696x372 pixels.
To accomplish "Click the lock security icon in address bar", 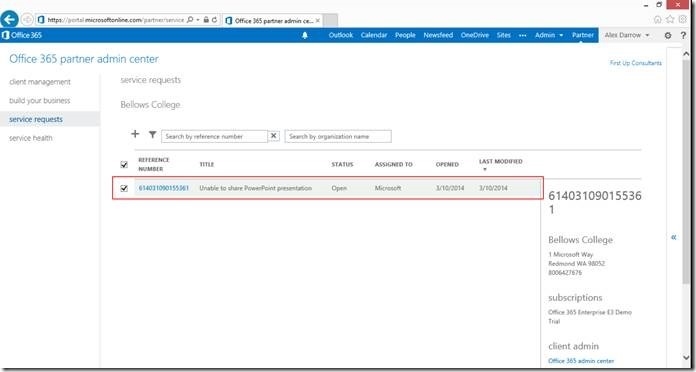I will [206, 20].
